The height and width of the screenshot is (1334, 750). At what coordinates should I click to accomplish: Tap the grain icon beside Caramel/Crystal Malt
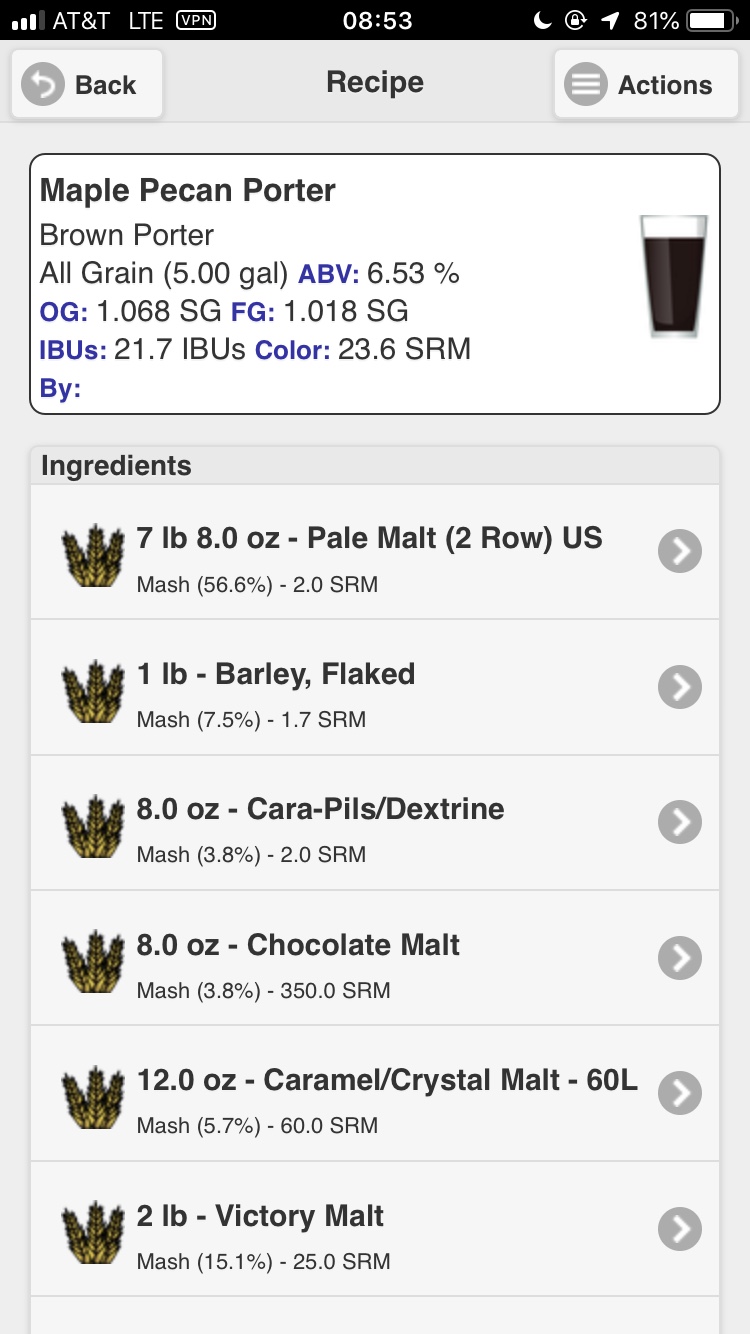click(93, 1096)
